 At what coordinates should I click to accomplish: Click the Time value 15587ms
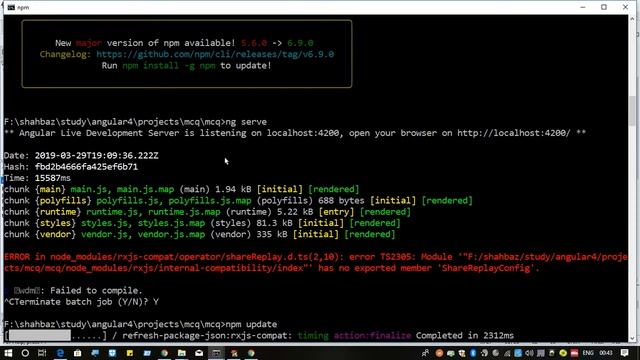(x=53, y=178)
